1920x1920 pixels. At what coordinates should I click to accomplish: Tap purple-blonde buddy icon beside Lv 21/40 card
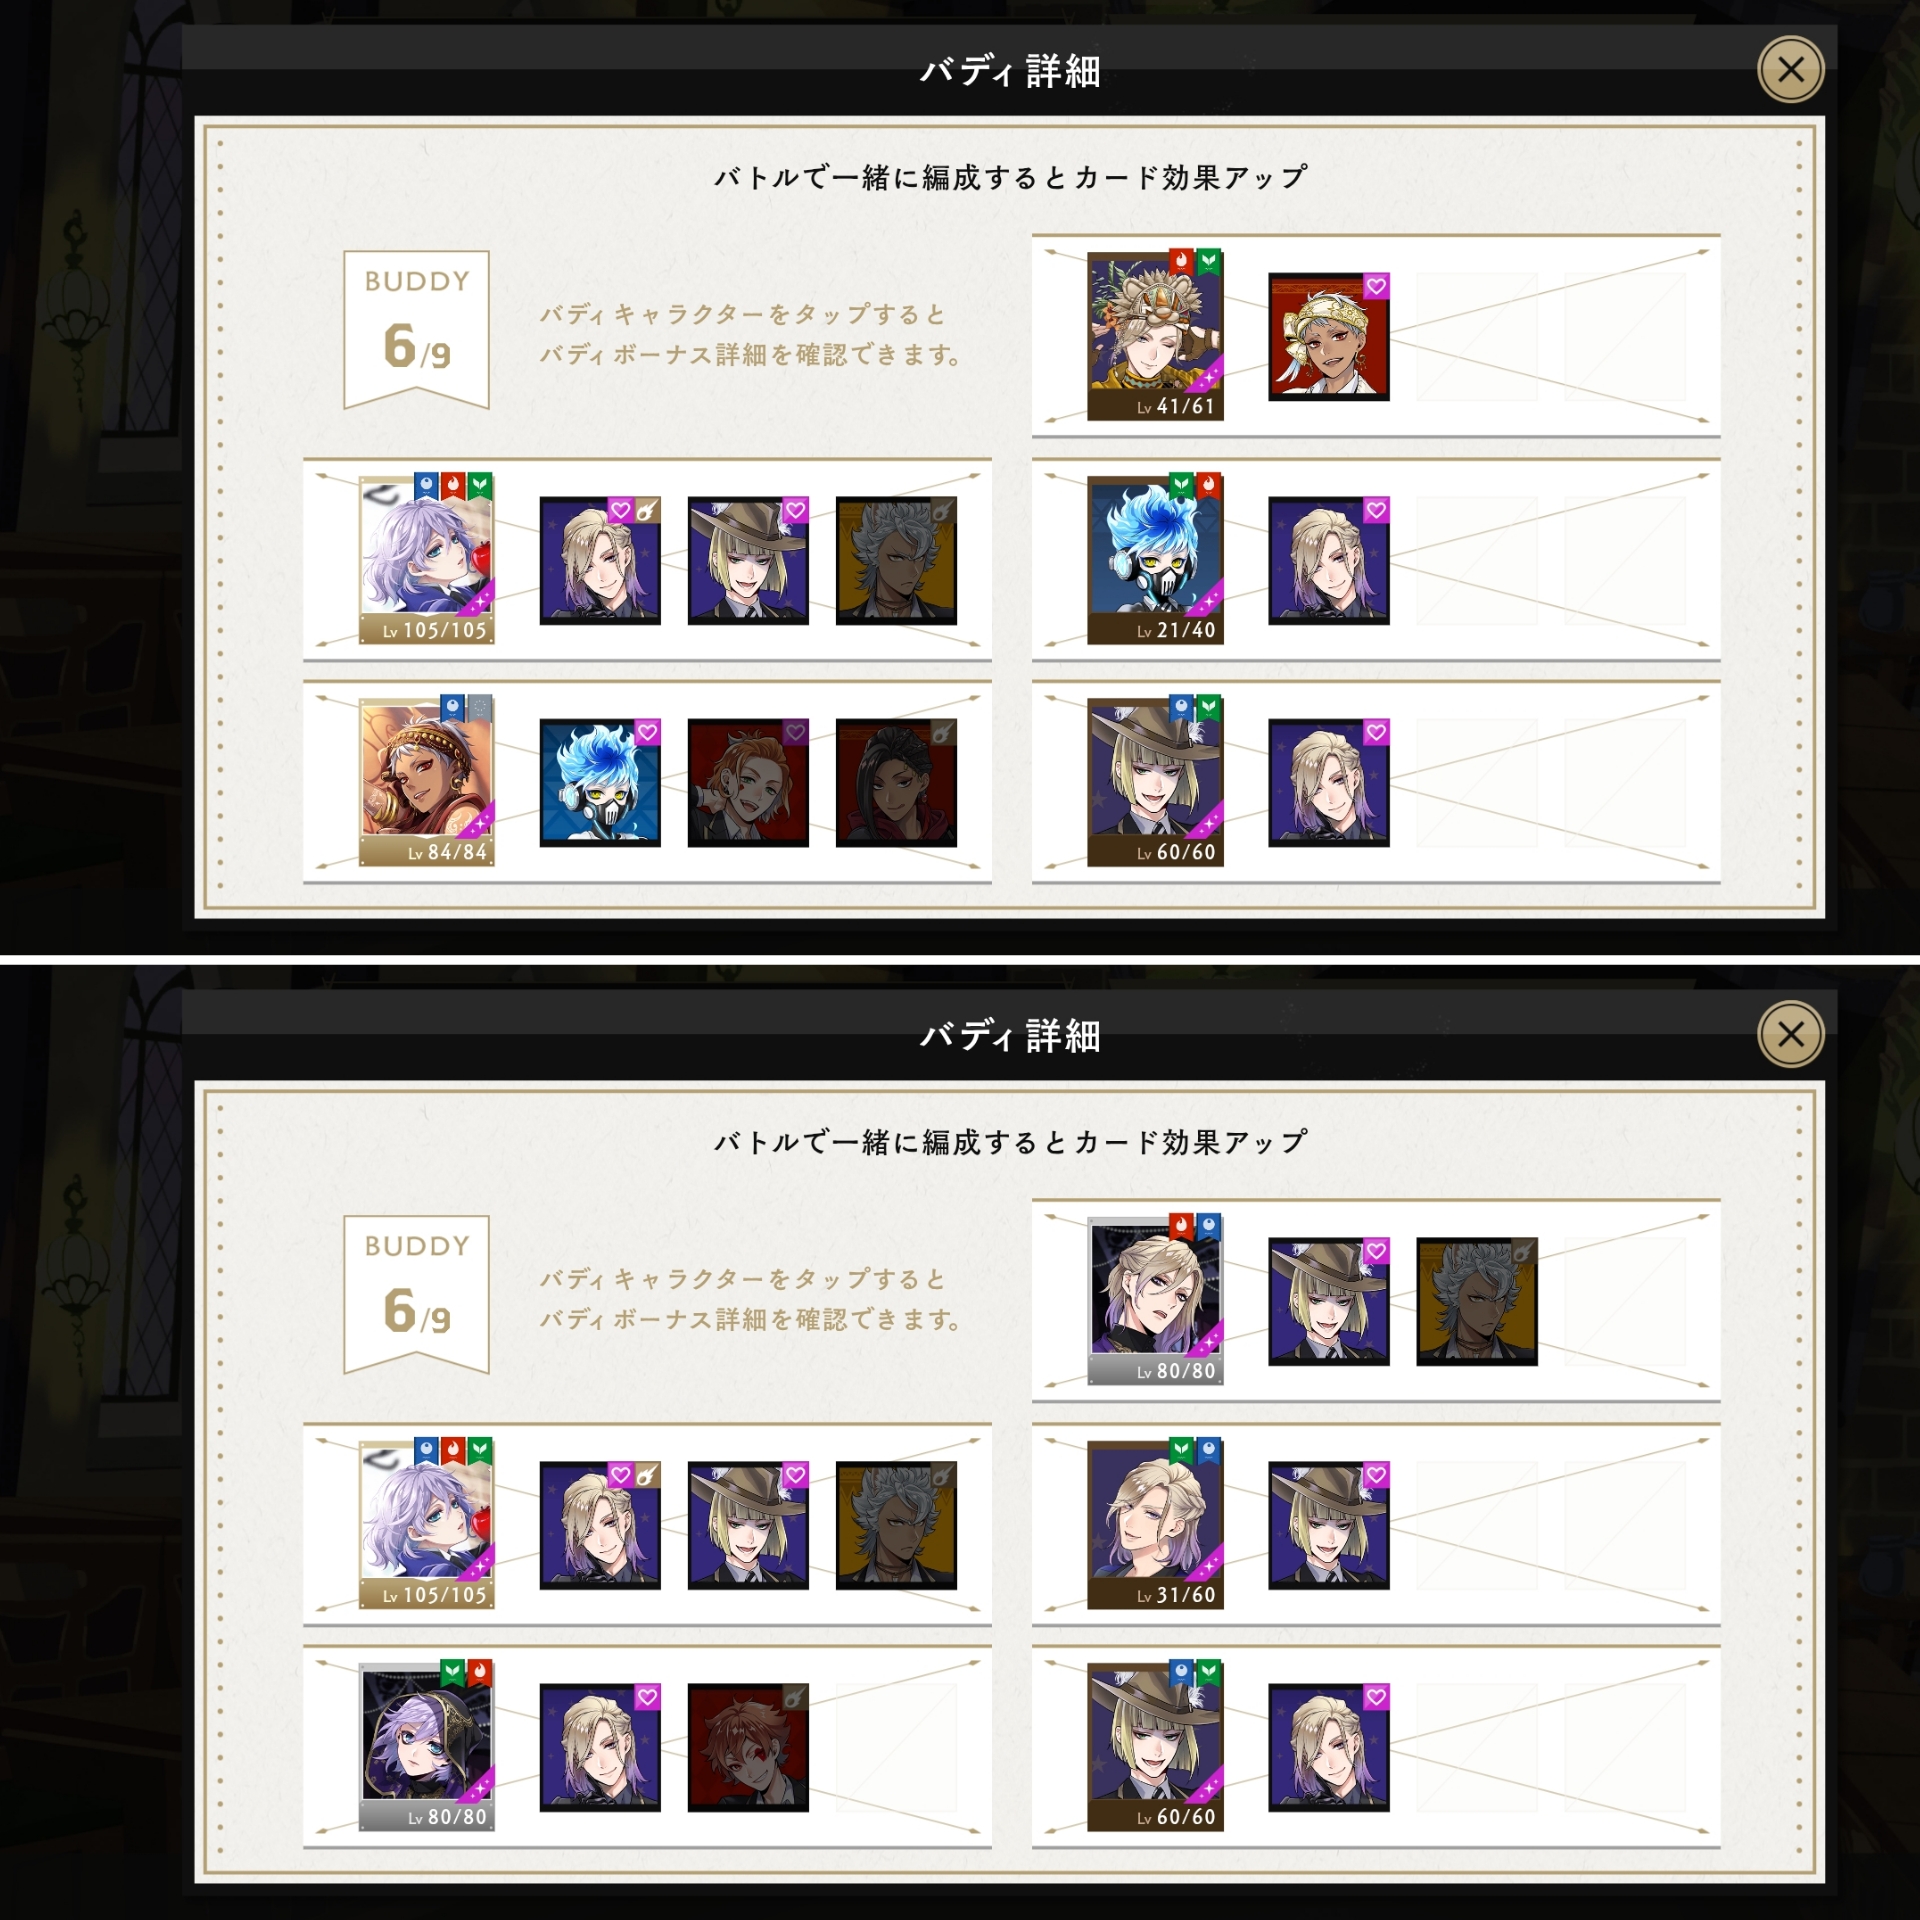point(1329,561)
